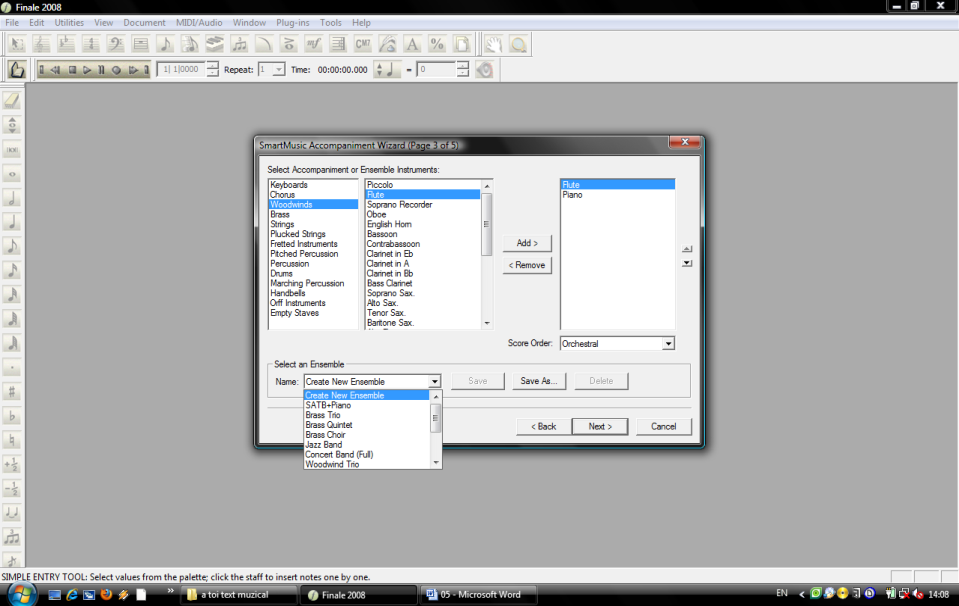The image size is (959, 606).
Task: Activate the Clef tool bass clef icon
Action: point(116,44)
